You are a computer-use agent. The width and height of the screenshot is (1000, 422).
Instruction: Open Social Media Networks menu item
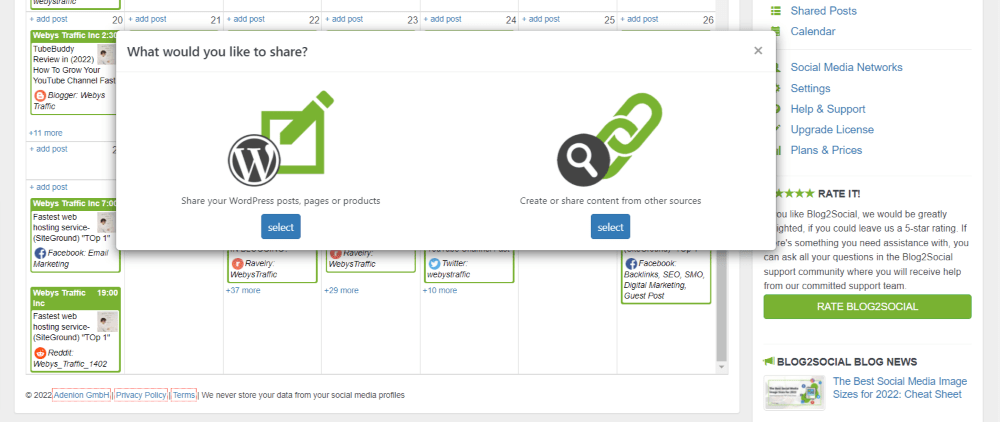click(846, 67)
